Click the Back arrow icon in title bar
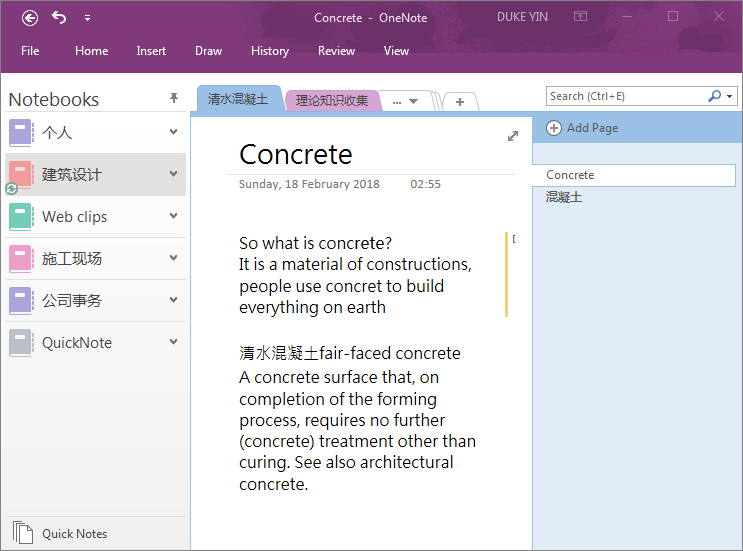Image resolution: width=743 pixels, height=551 pixels. [30, 17]
